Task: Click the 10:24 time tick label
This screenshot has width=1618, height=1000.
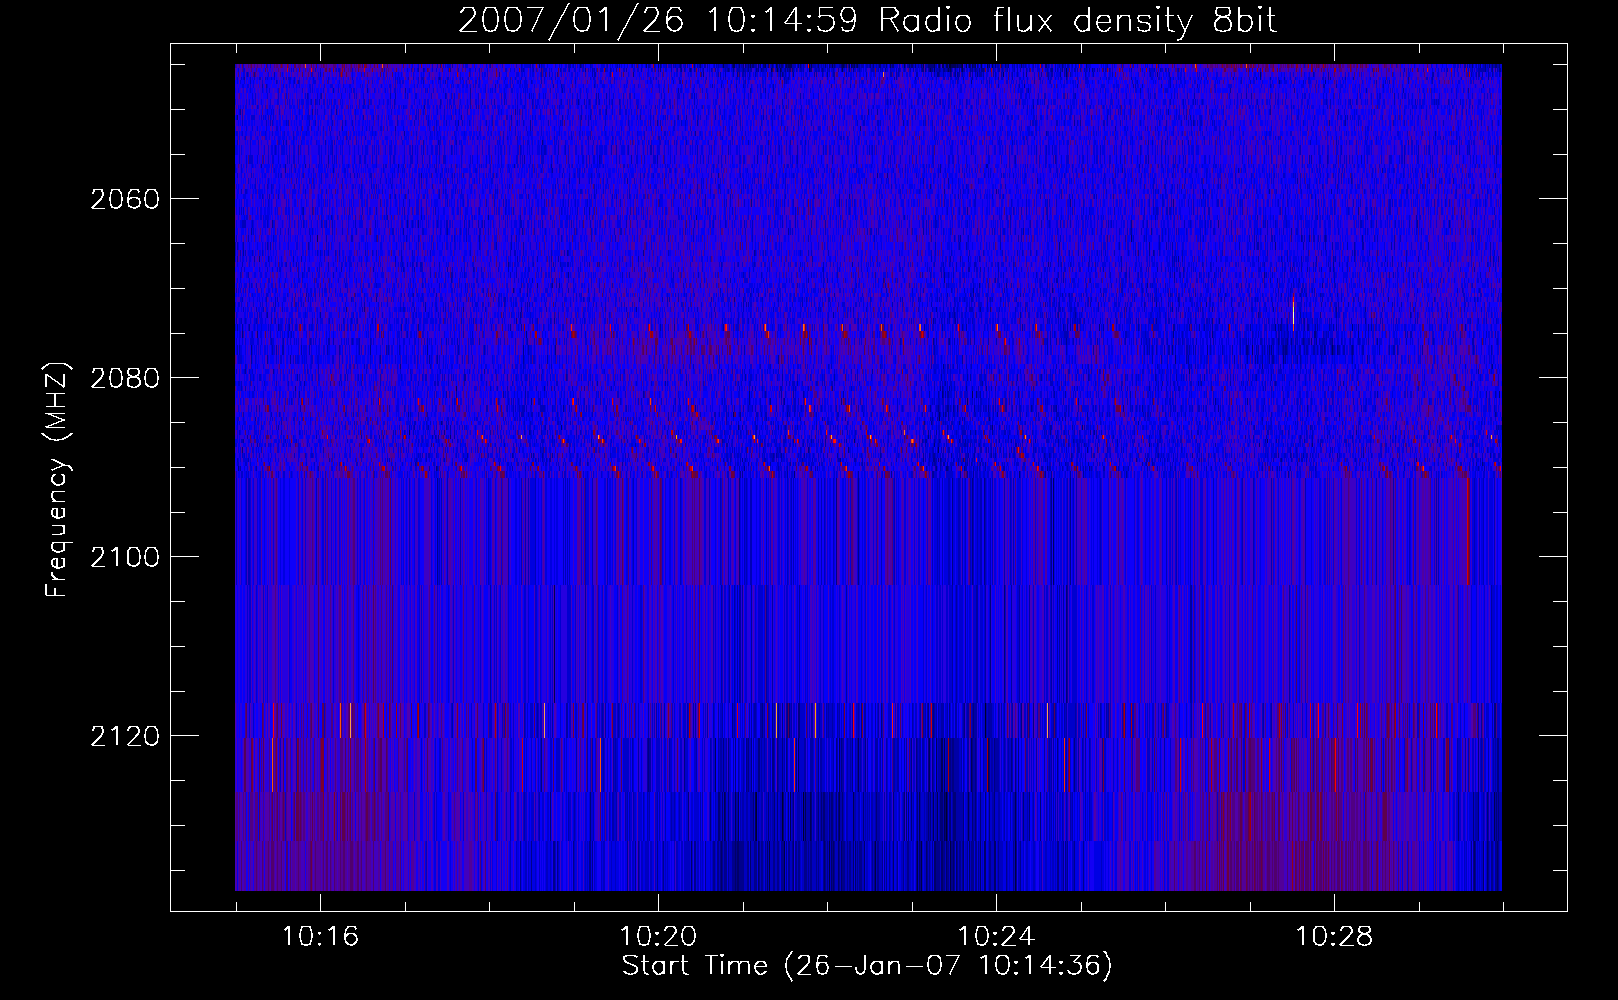Action: pos(996,937)
